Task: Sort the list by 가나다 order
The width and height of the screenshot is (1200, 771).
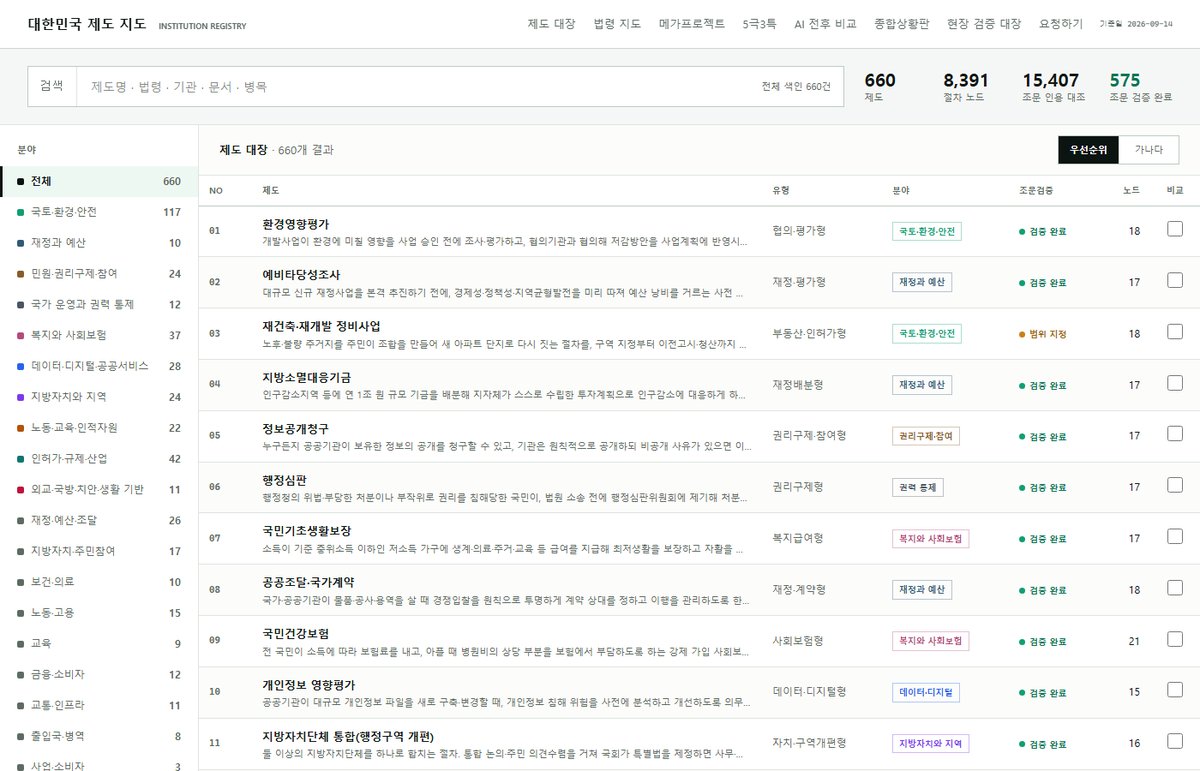Action: click(x=1149, y=150)
